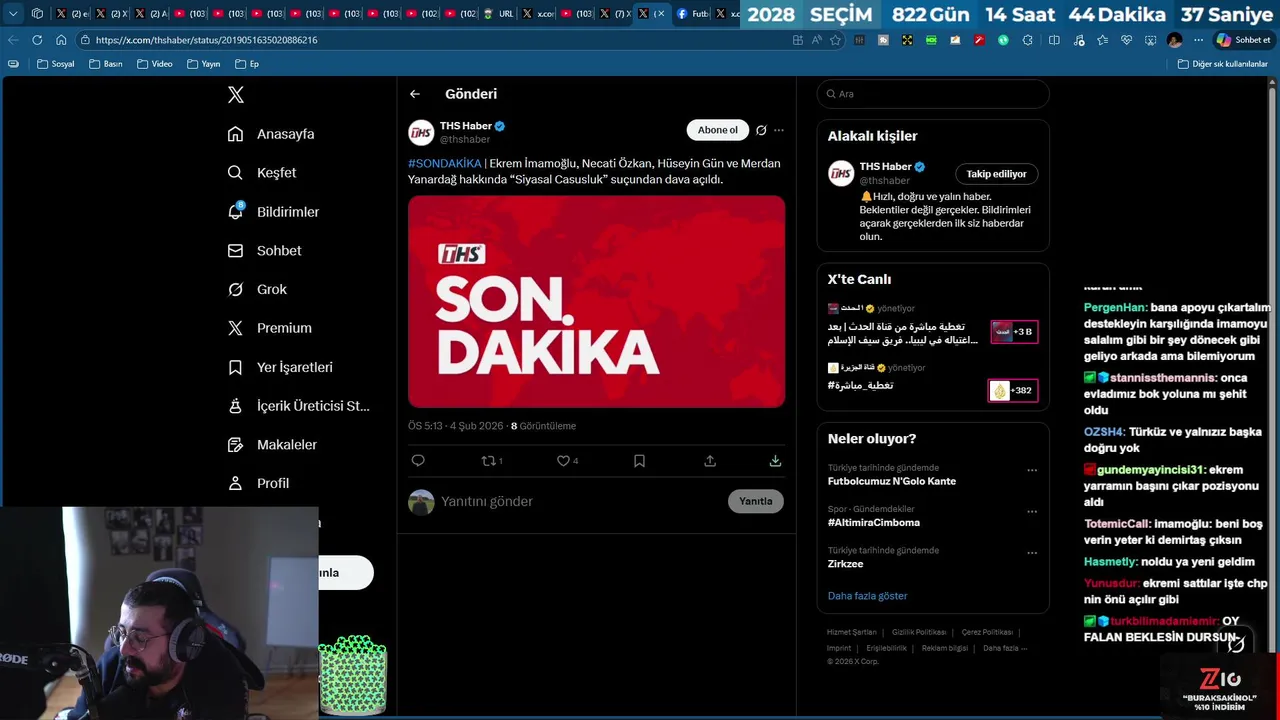Open trend Futbolcumuz N'Golo Kante
Viewport: 1280px width, 720px height.
[x=891, y=481]
